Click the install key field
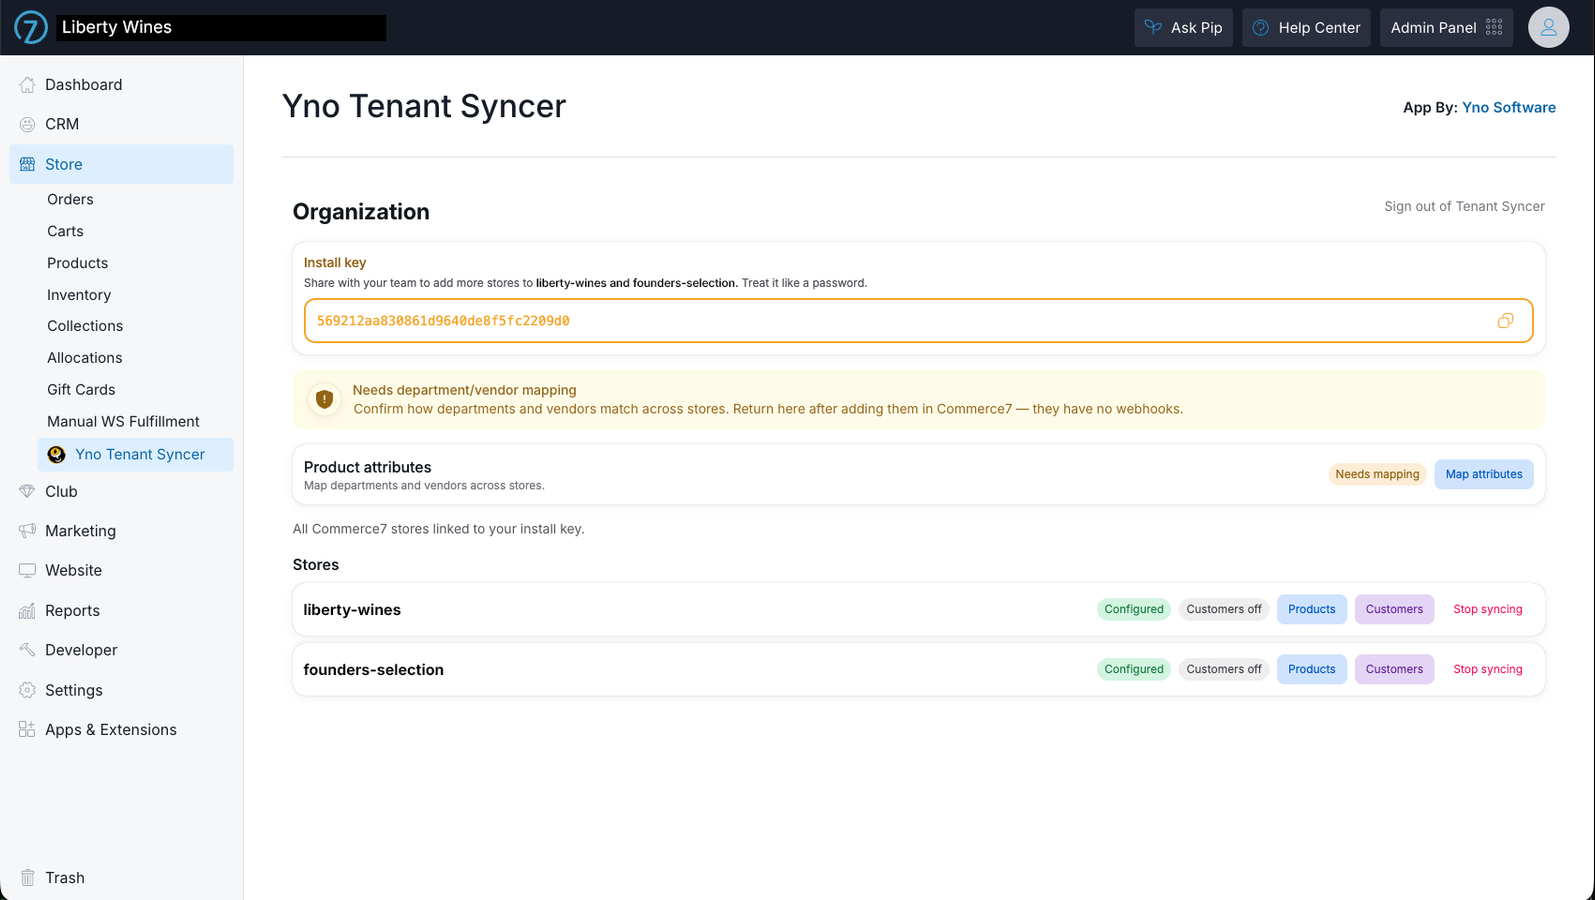The width and height of the screenshot is (1595, 900). point(918,321)
